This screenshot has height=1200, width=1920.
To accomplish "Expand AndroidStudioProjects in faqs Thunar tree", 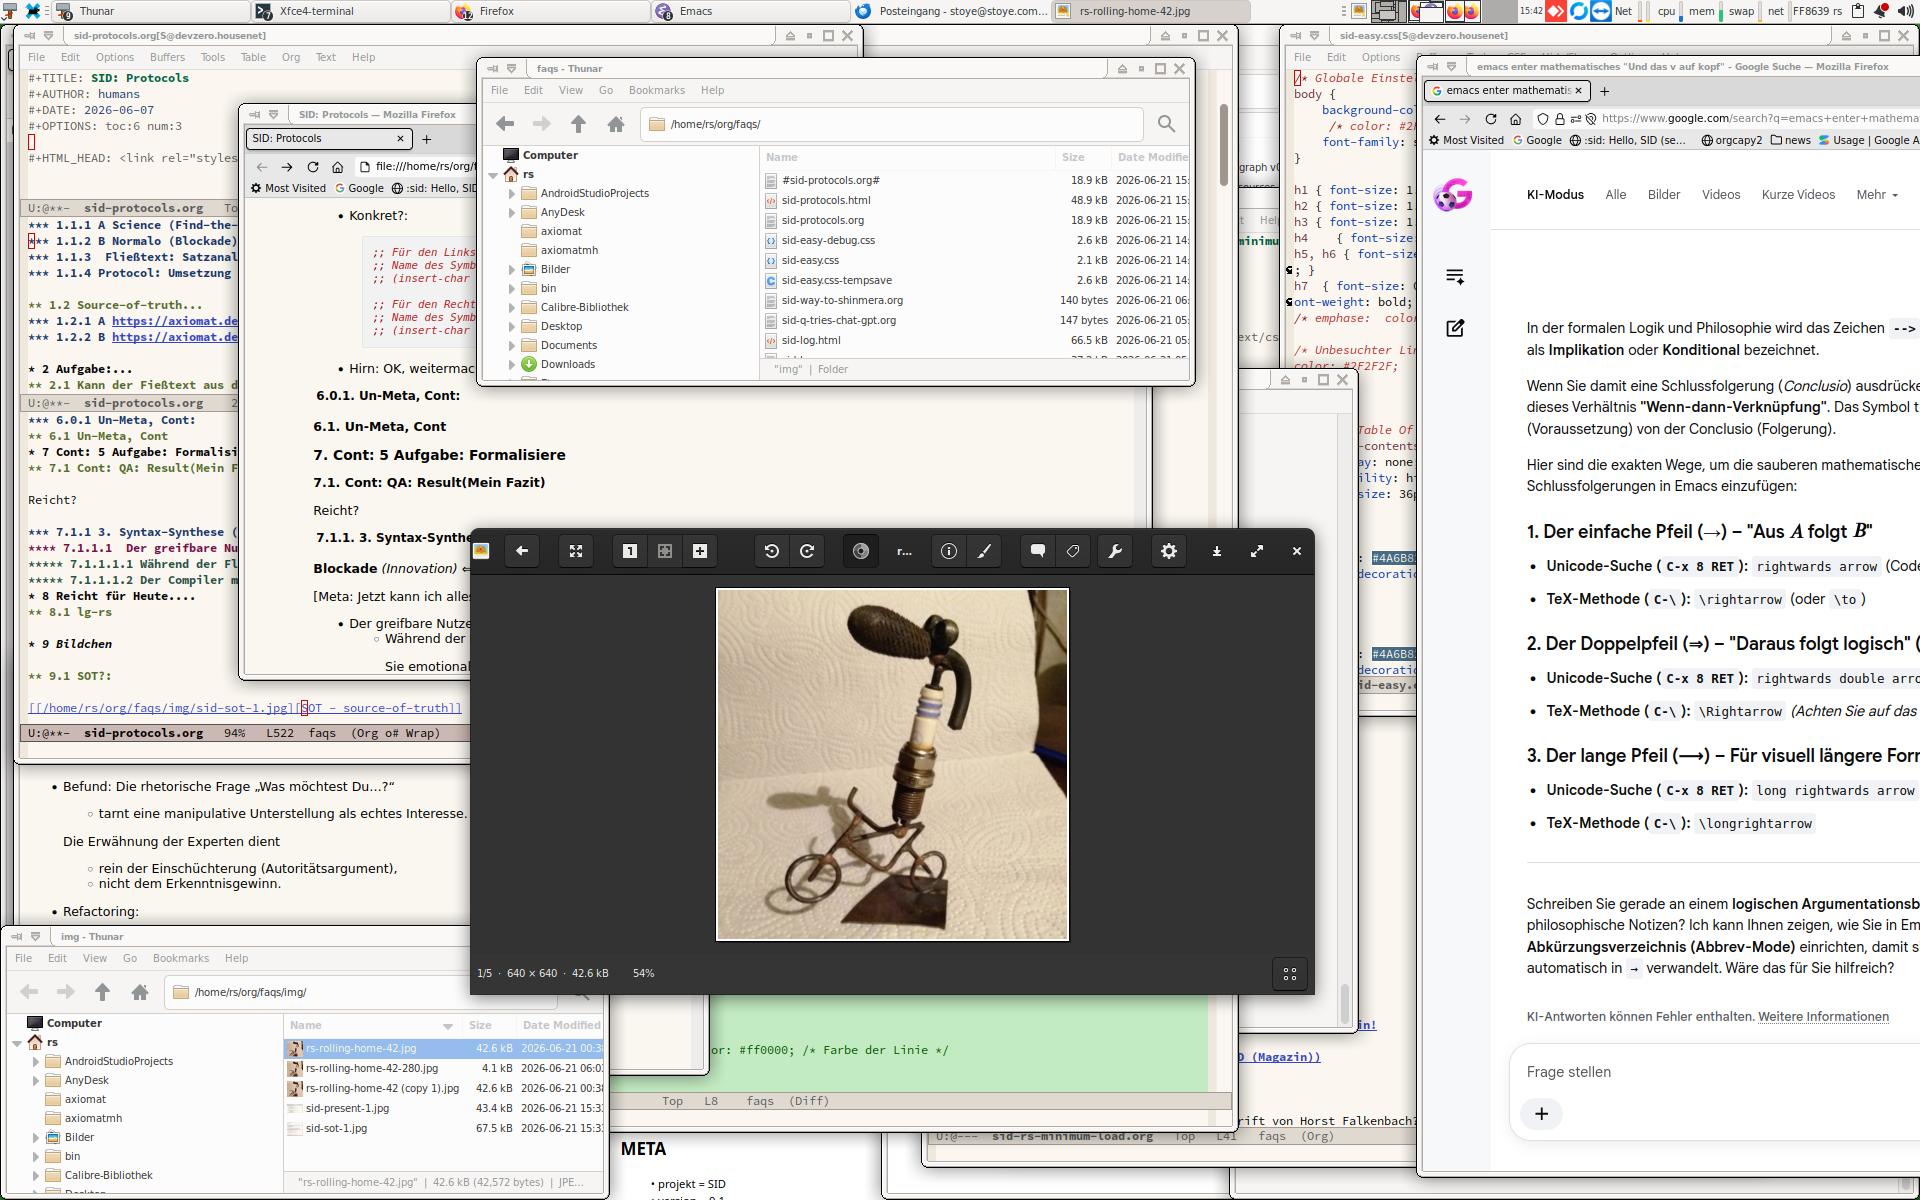I will pyautogui.click(x=512, y=193).
